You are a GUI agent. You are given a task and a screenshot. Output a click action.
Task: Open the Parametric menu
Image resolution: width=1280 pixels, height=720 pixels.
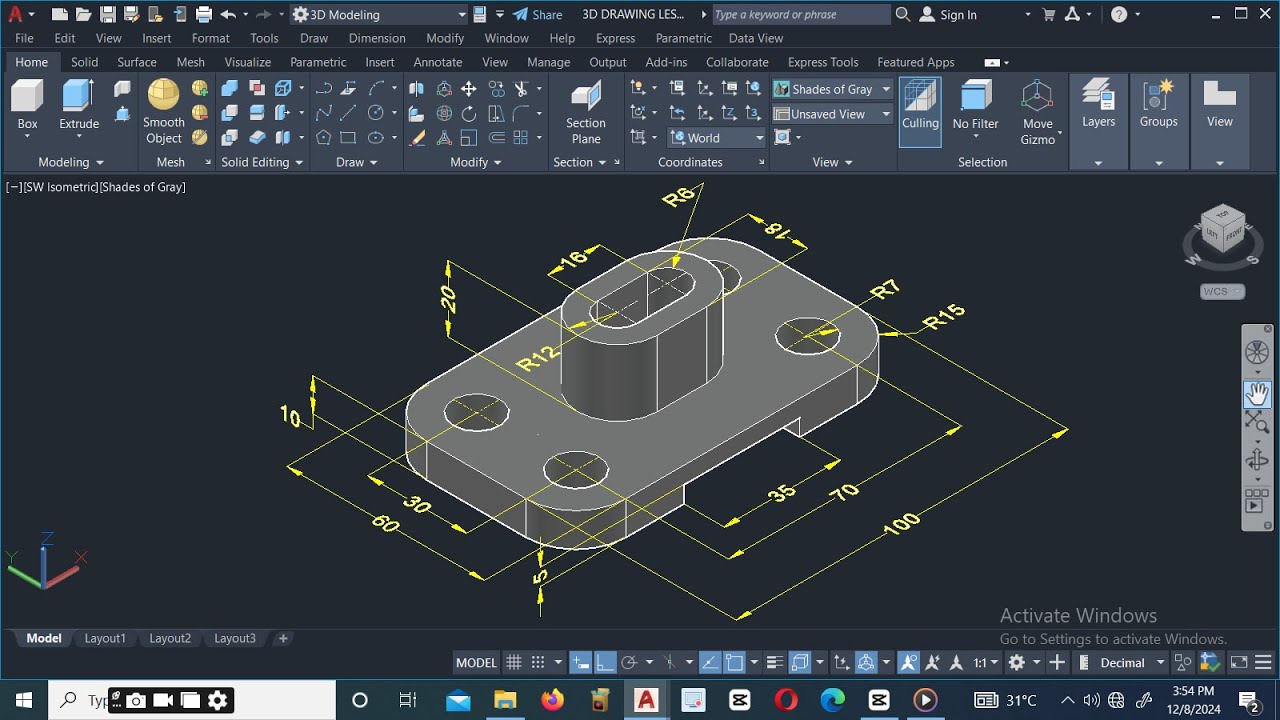point(684,38)
